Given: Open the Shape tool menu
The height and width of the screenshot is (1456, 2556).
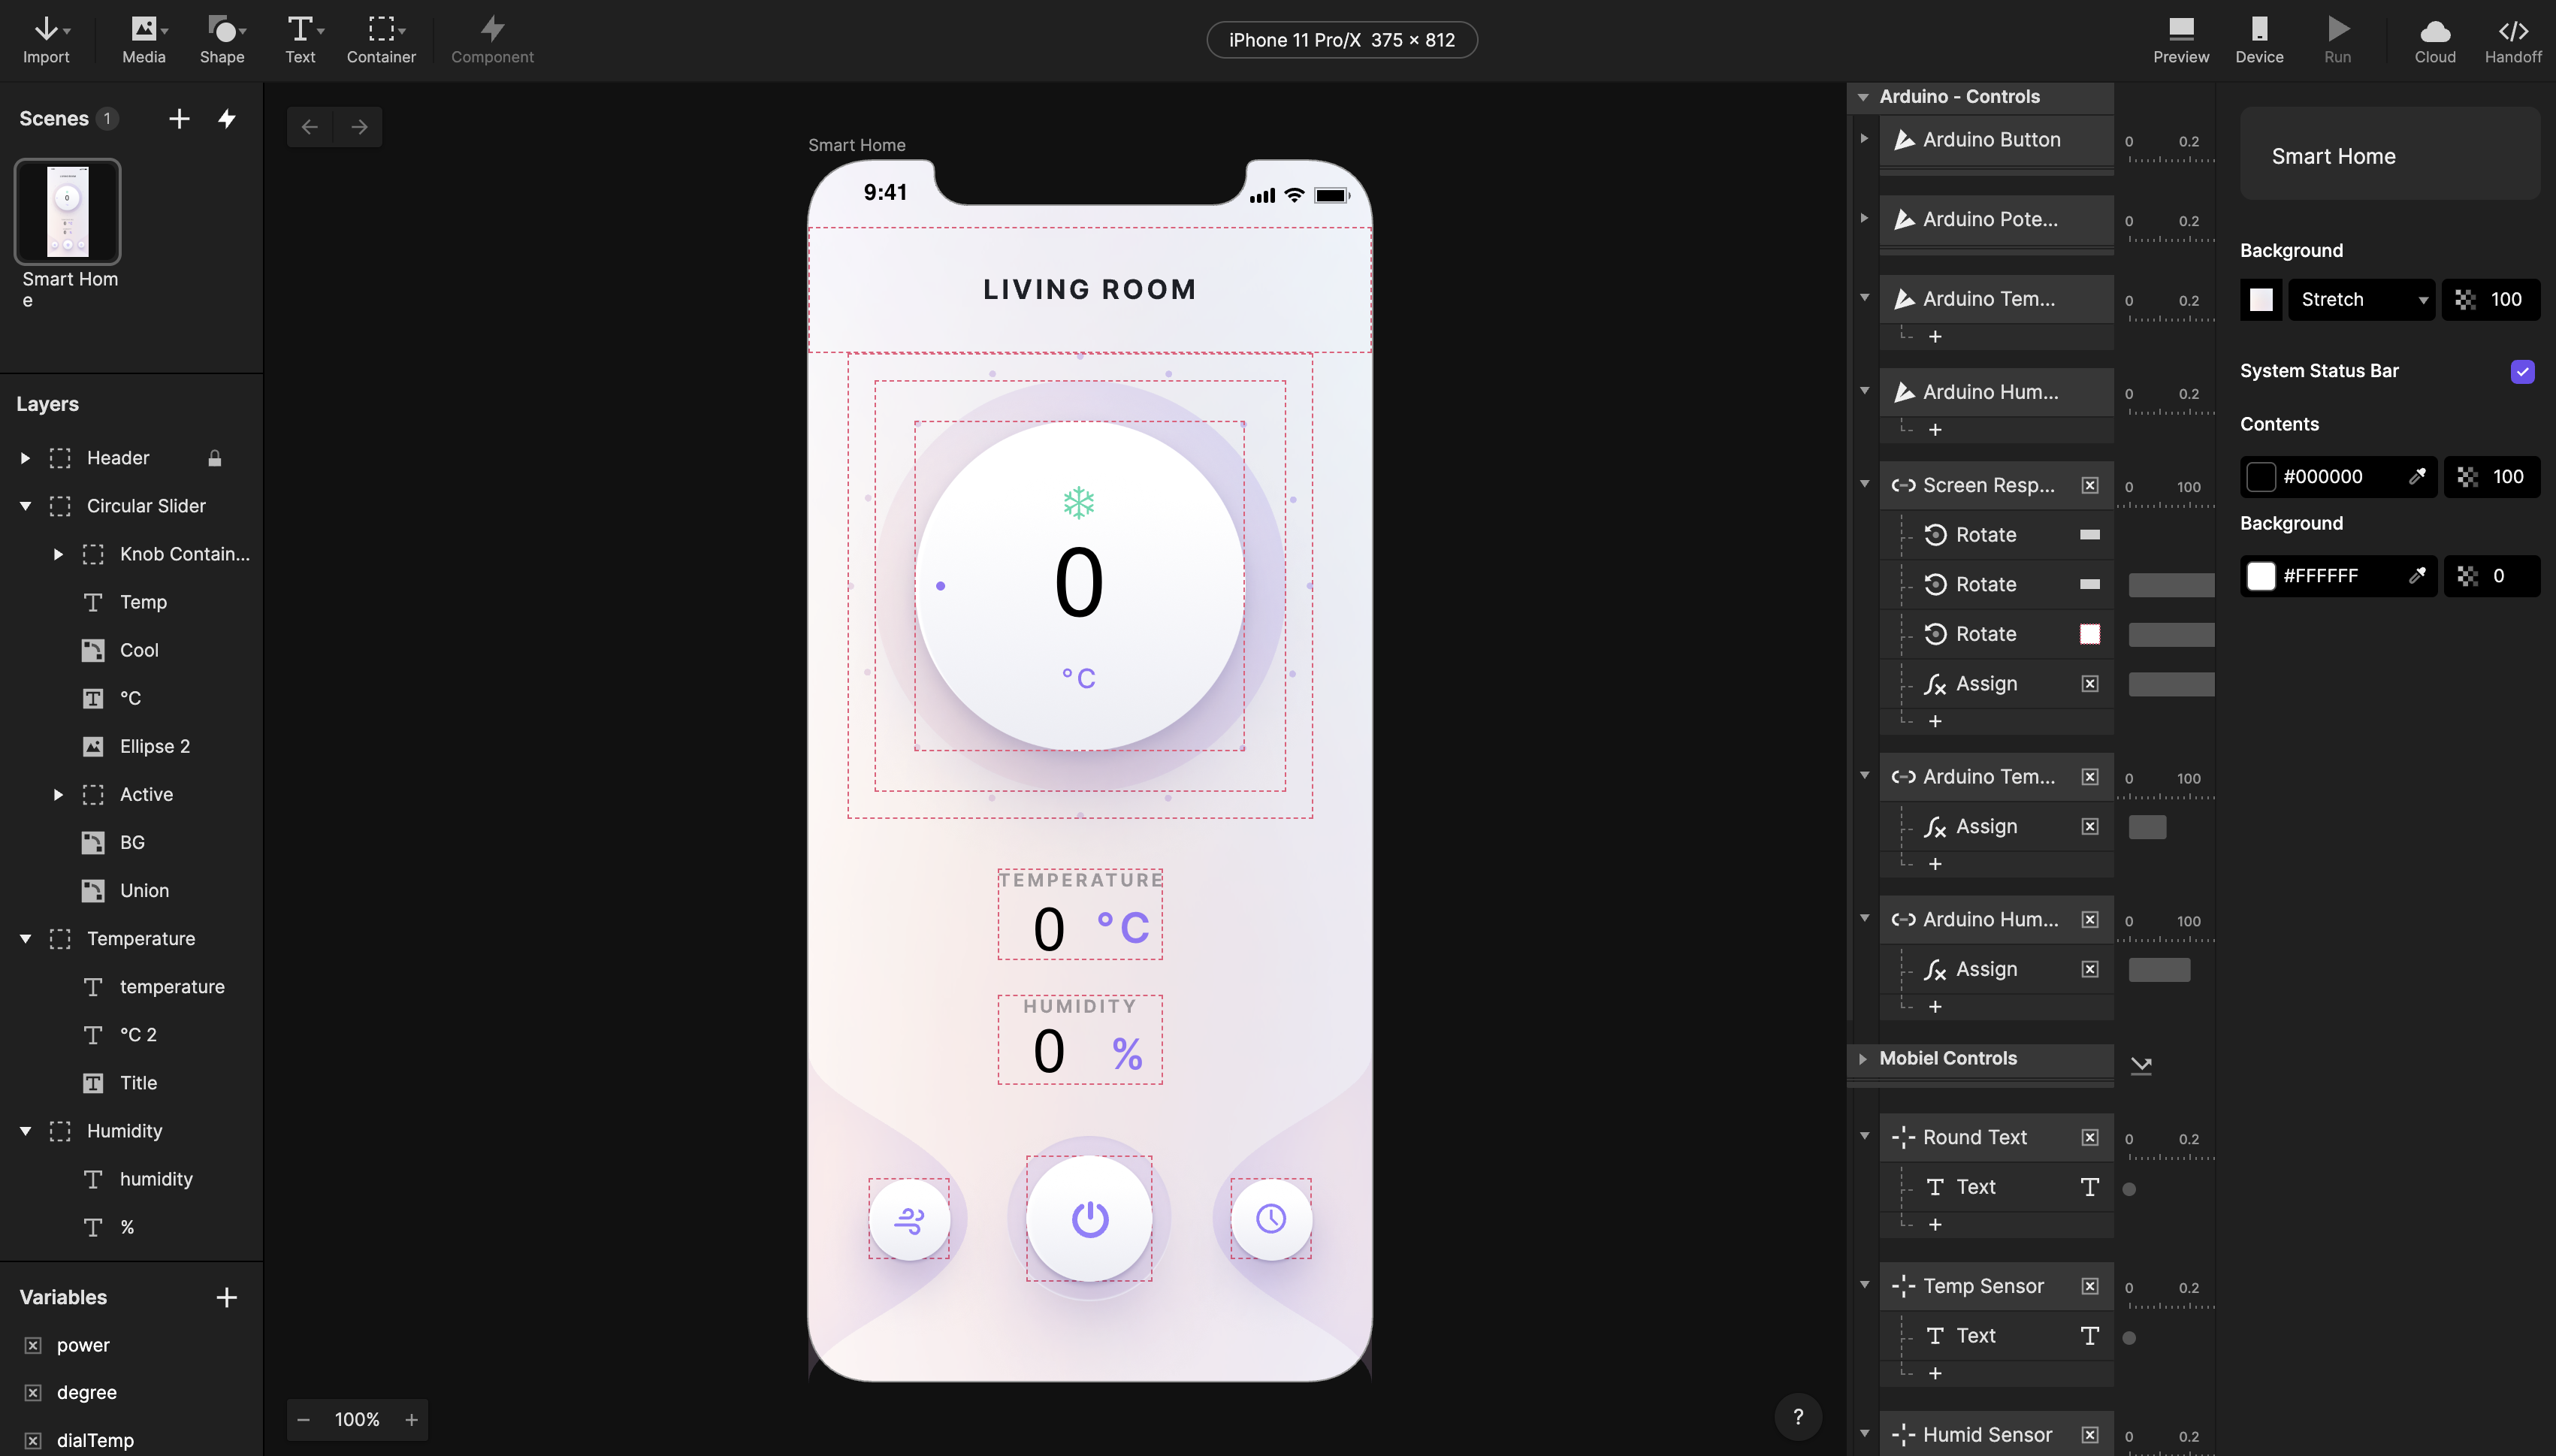Looking at the screenshot, I should (x=222, y=39).
